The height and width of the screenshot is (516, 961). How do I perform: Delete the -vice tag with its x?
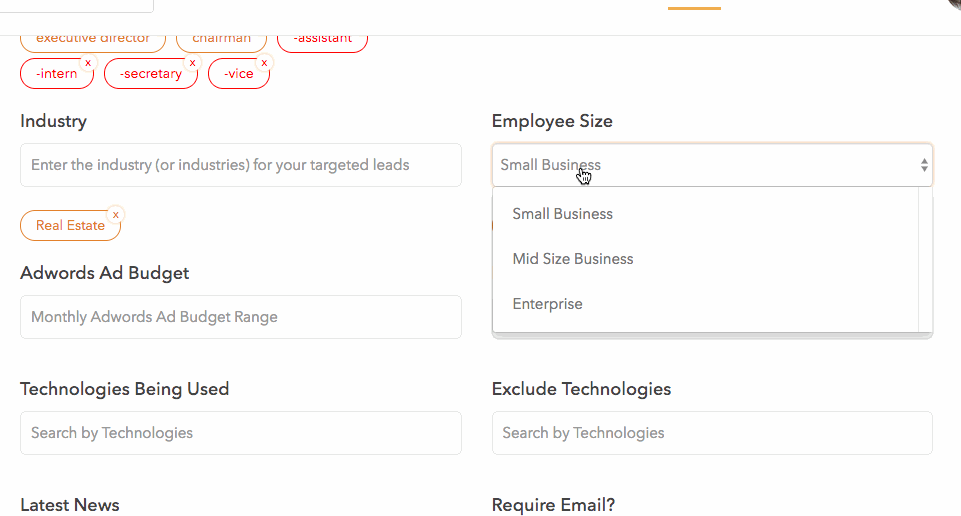[x=265, y=62]
